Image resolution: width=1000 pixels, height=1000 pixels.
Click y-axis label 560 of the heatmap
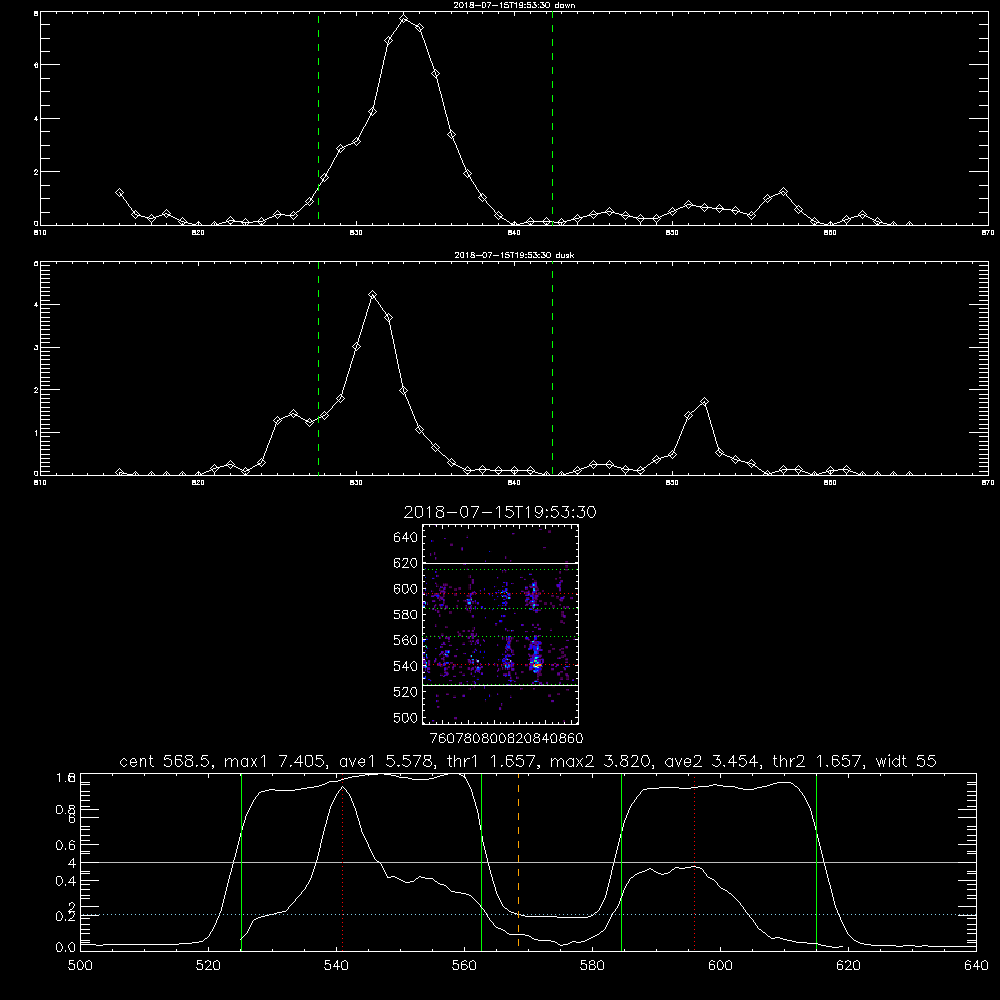(406, 640)
